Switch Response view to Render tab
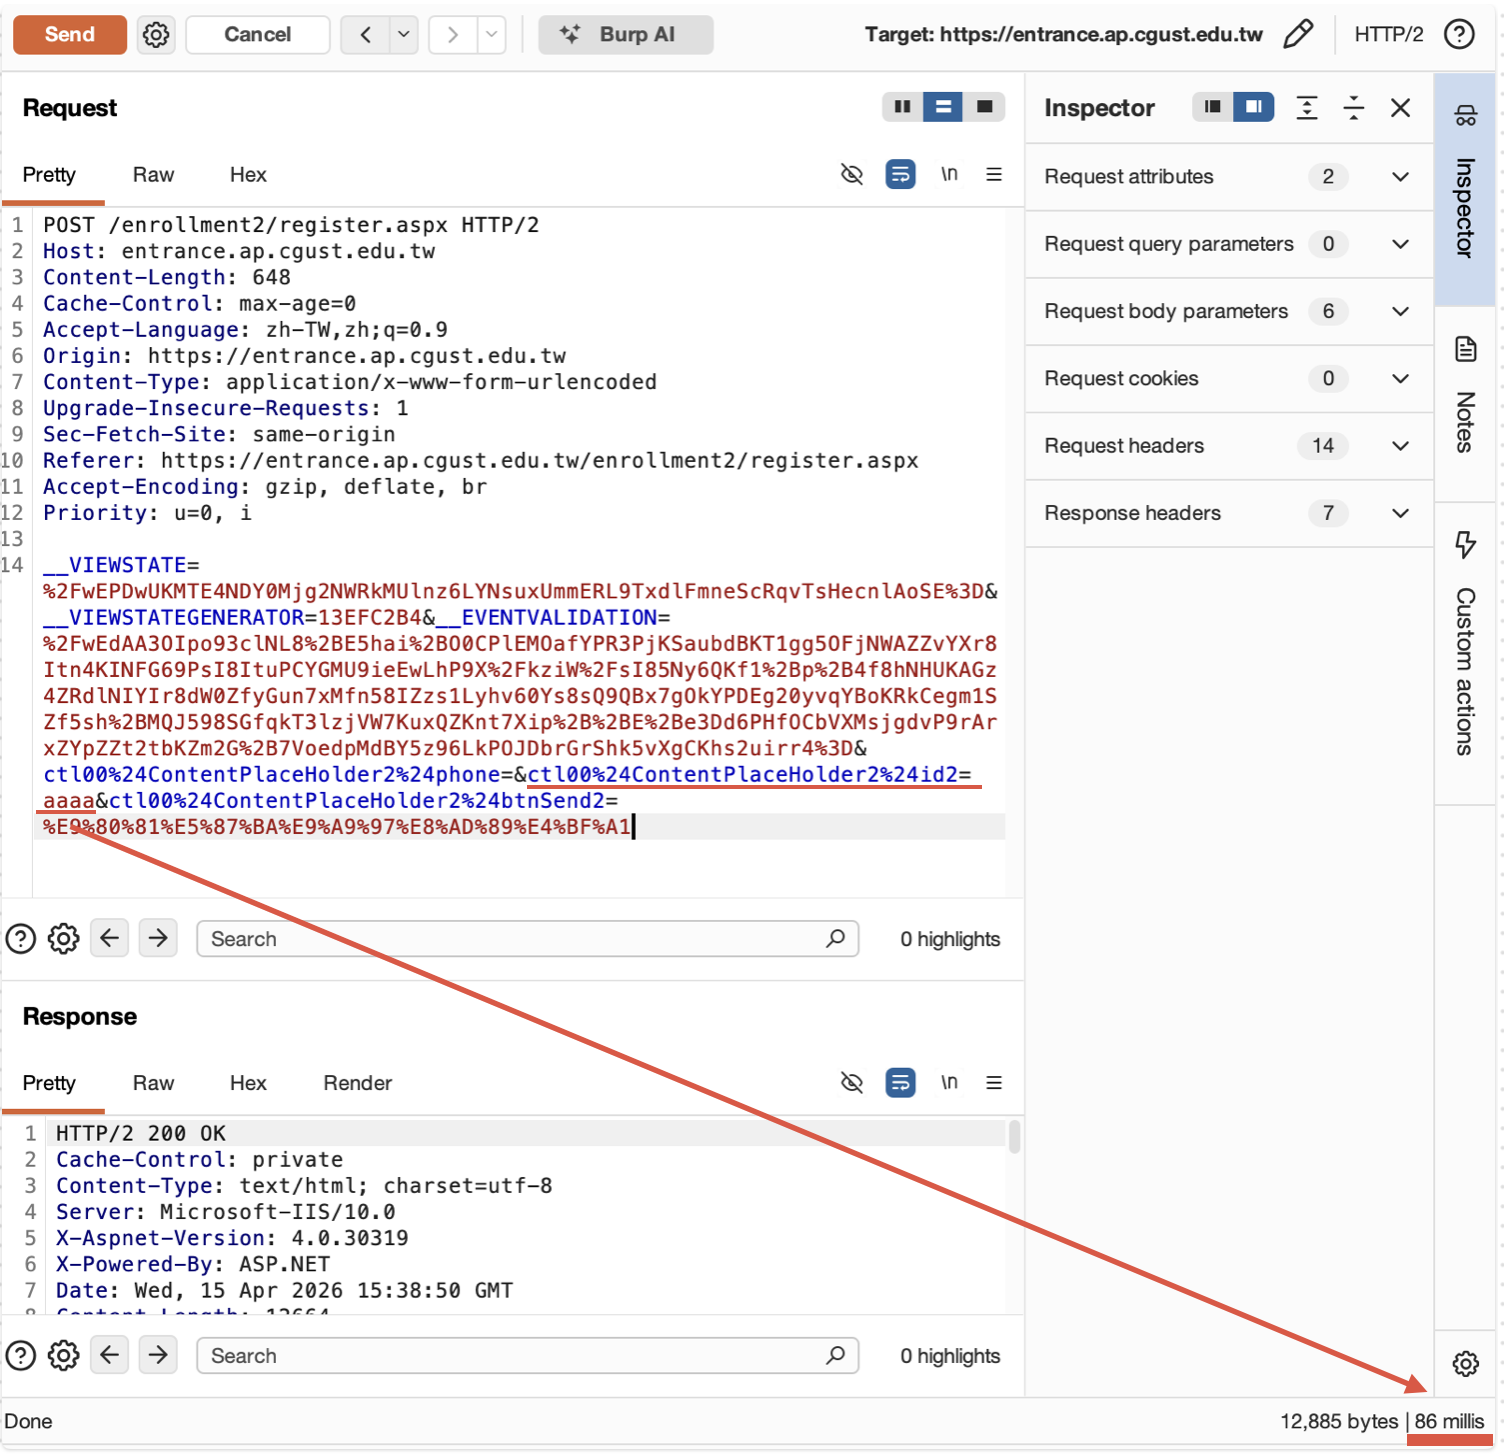Viewport: 1504px width, 1454px height. point(357,1083)
